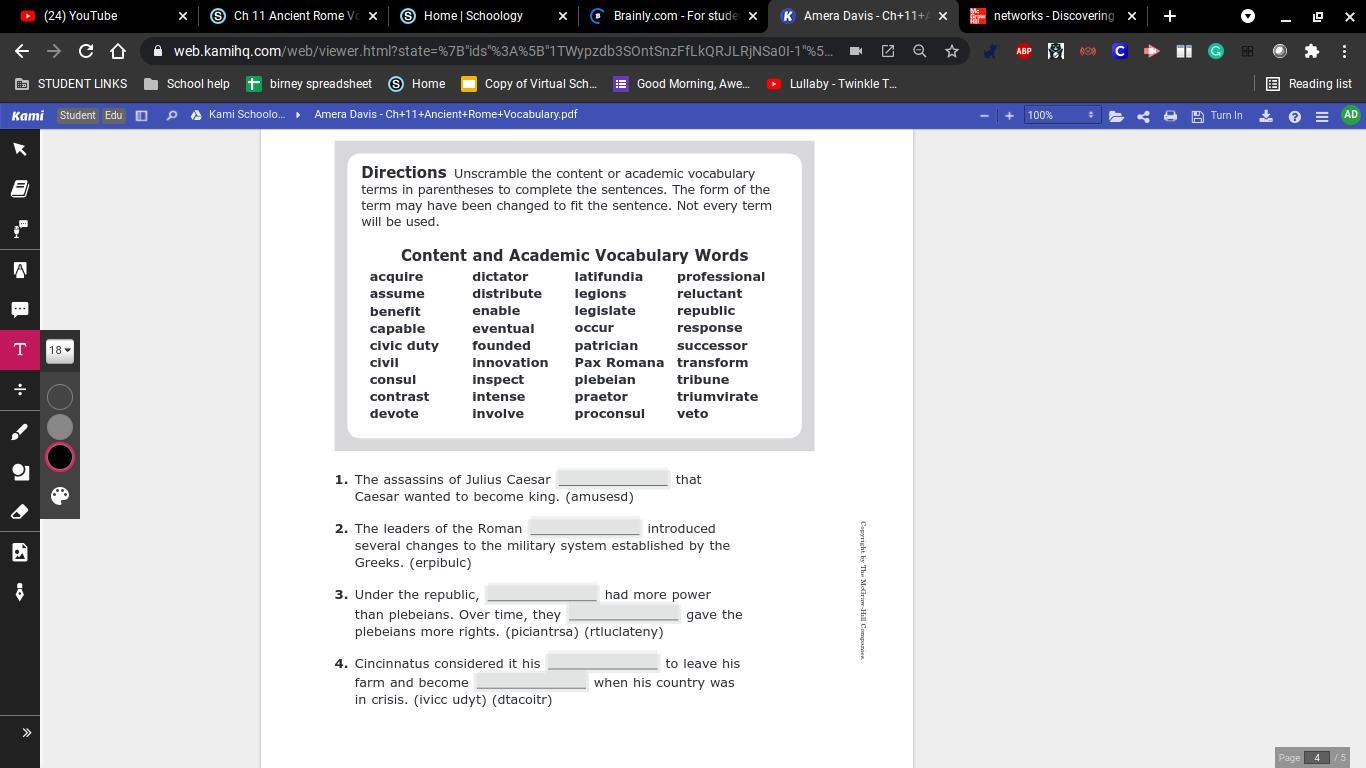This screenshot has height=768, width=1366.
Task: Zoom in the PDF with plus
Action: coord(1009,116)
